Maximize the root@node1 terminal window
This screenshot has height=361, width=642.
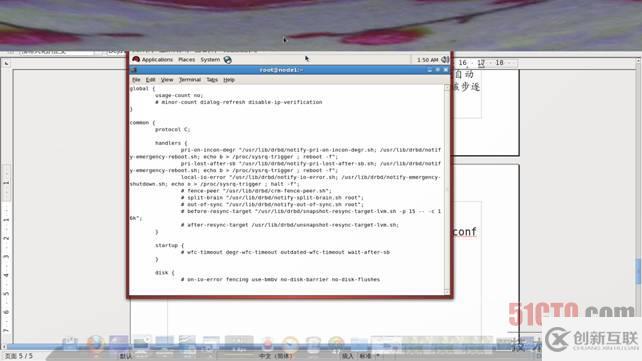pyautogui.click(x=438, y=70)
